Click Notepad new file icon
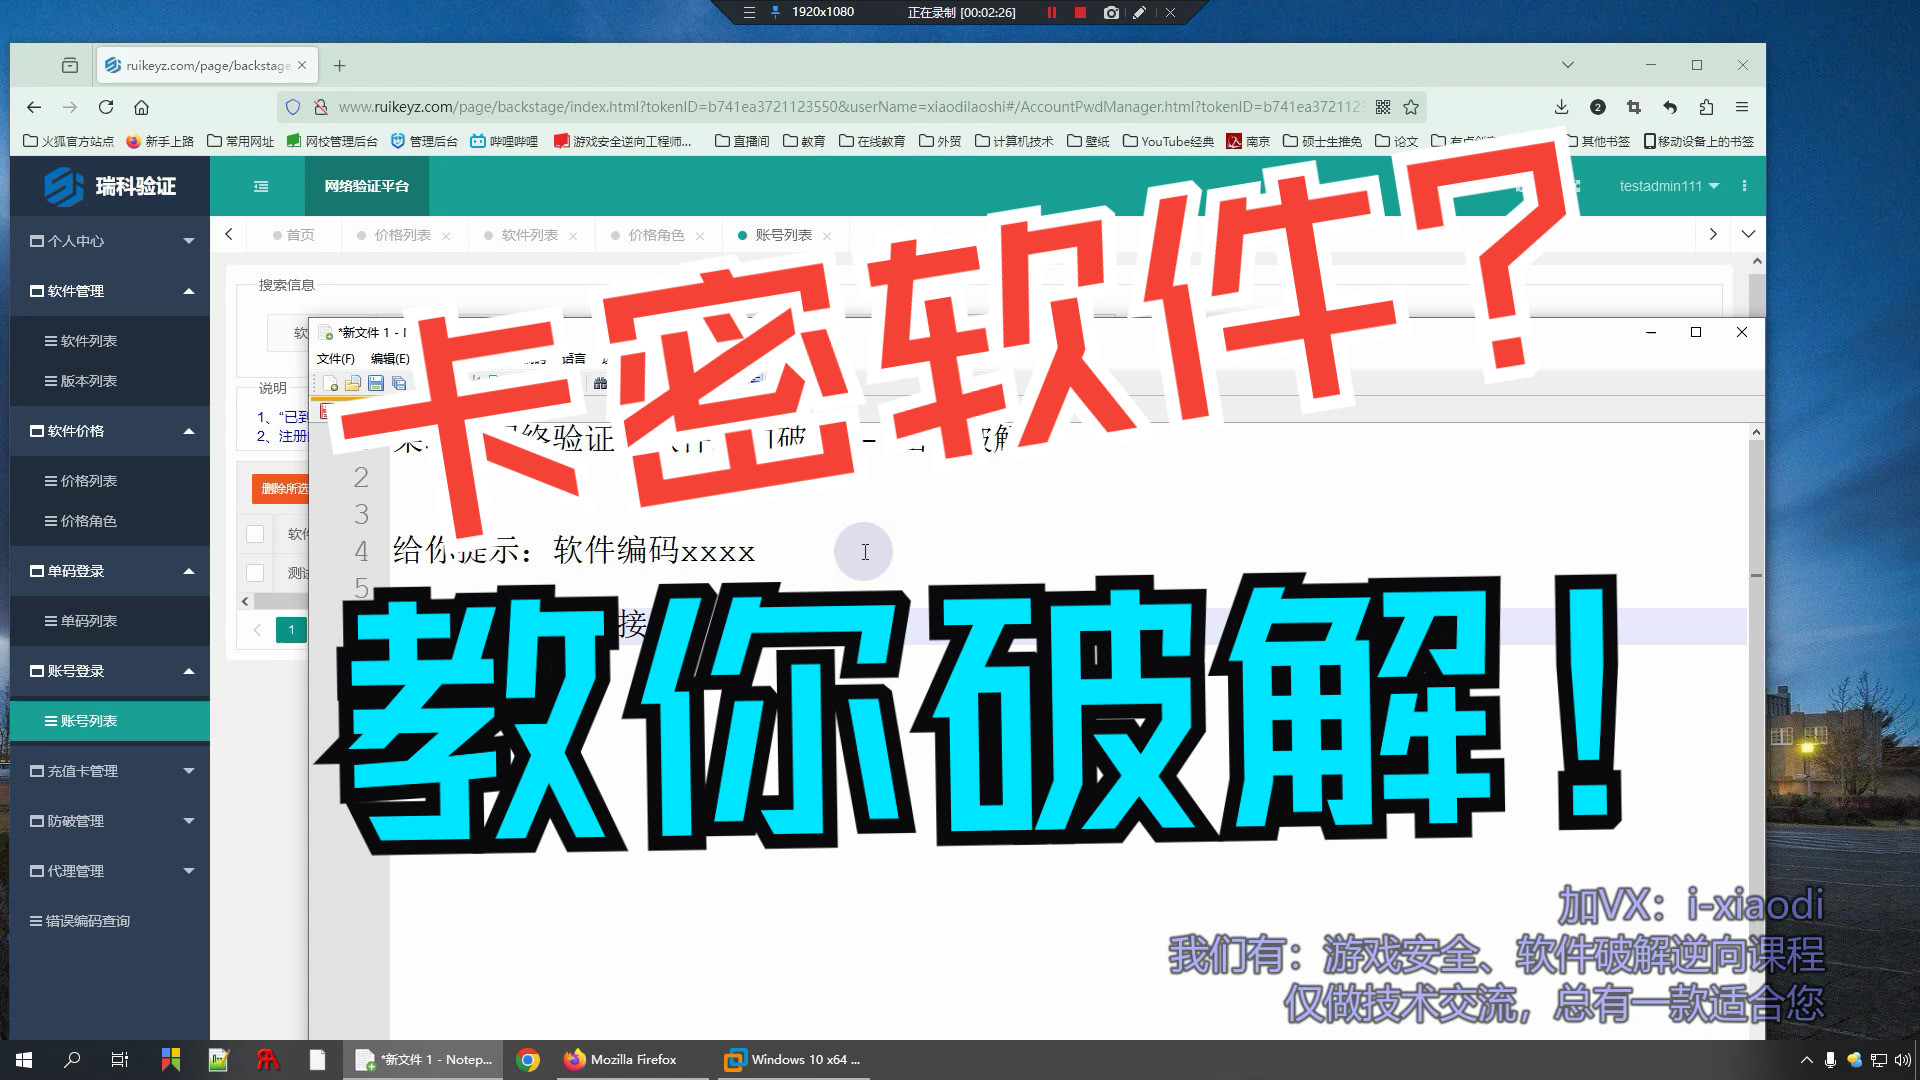This screenshot has height=1080, width=1920. tap(330, 383)
